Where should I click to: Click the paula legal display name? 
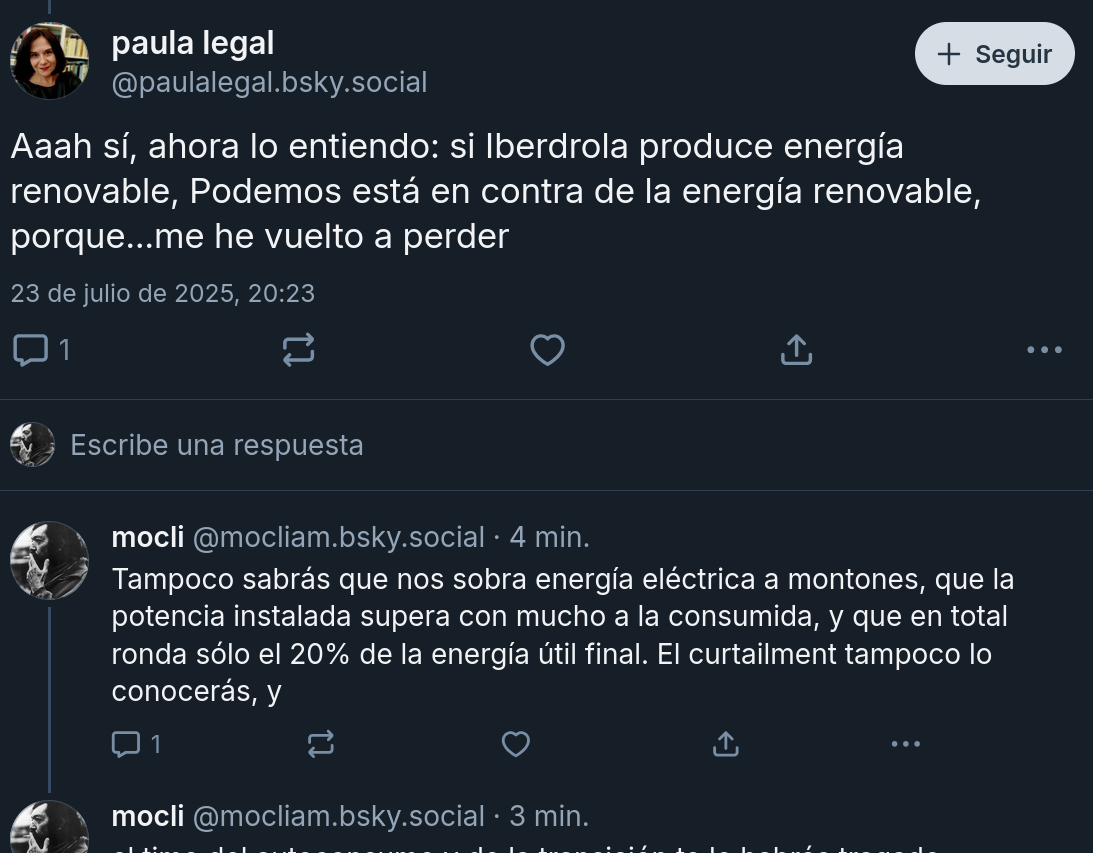tap(193, 43)
